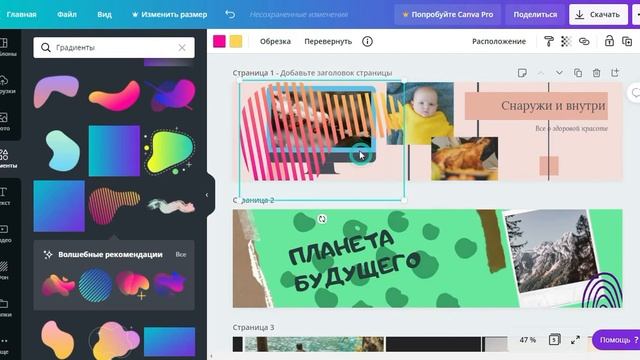Click the baby photo on page 1
The height and width of the screenshot is (360, 640).
tap(420, 113)
